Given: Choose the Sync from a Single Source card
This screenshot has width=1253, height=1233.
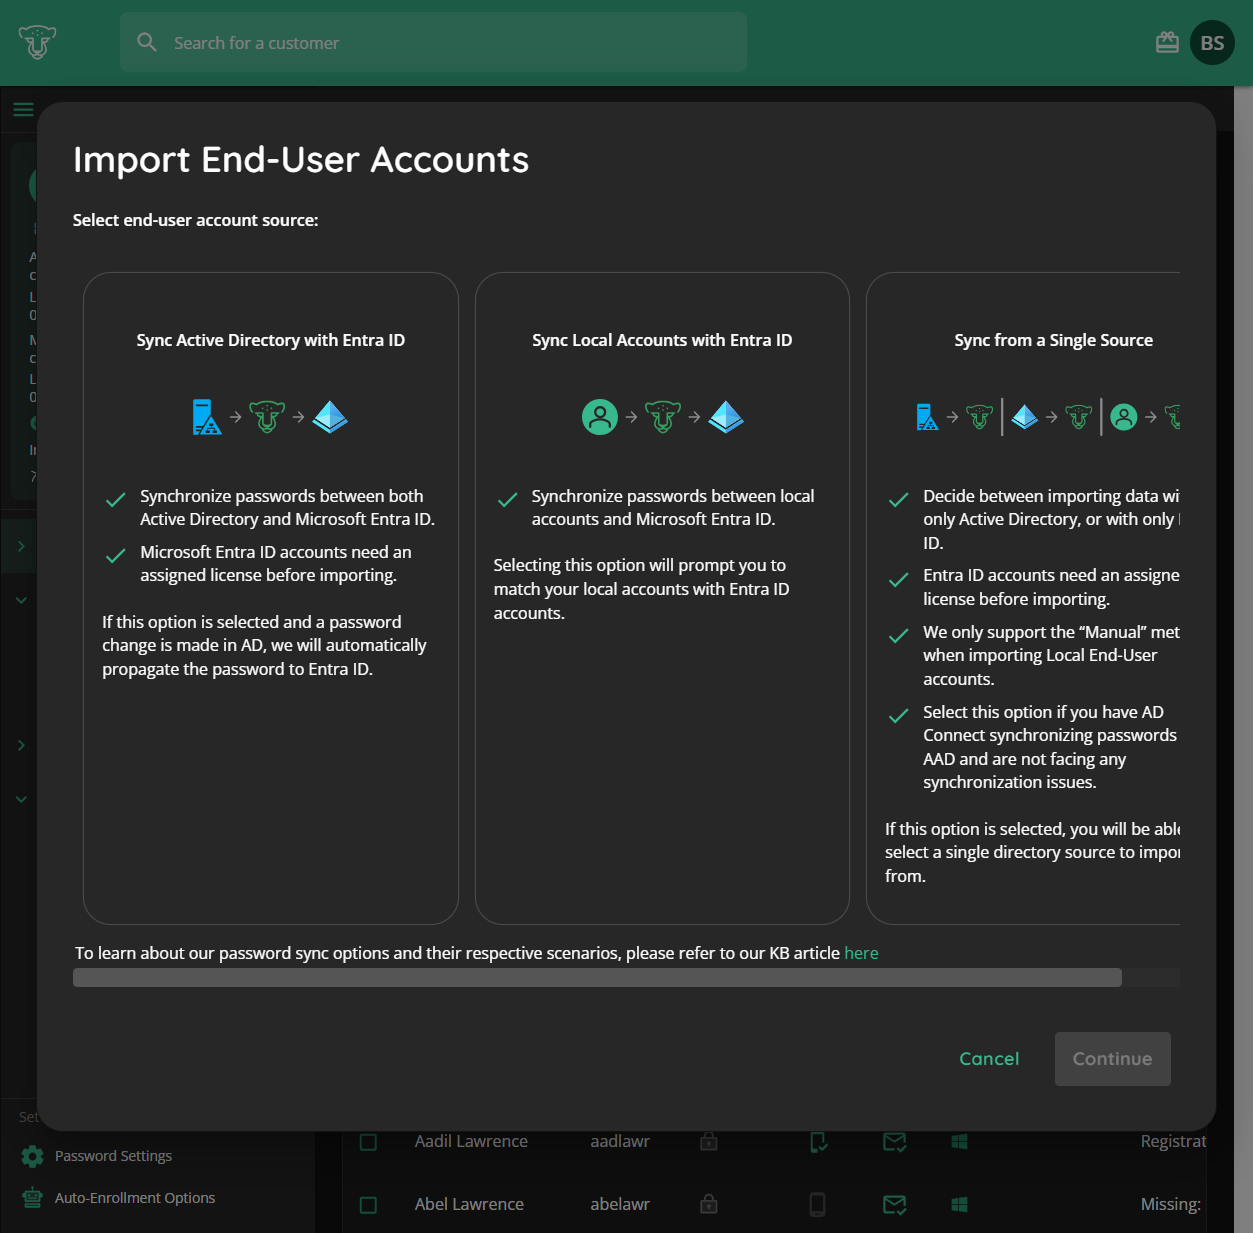Looking at the screenshot, I should tap(1023, 598).
